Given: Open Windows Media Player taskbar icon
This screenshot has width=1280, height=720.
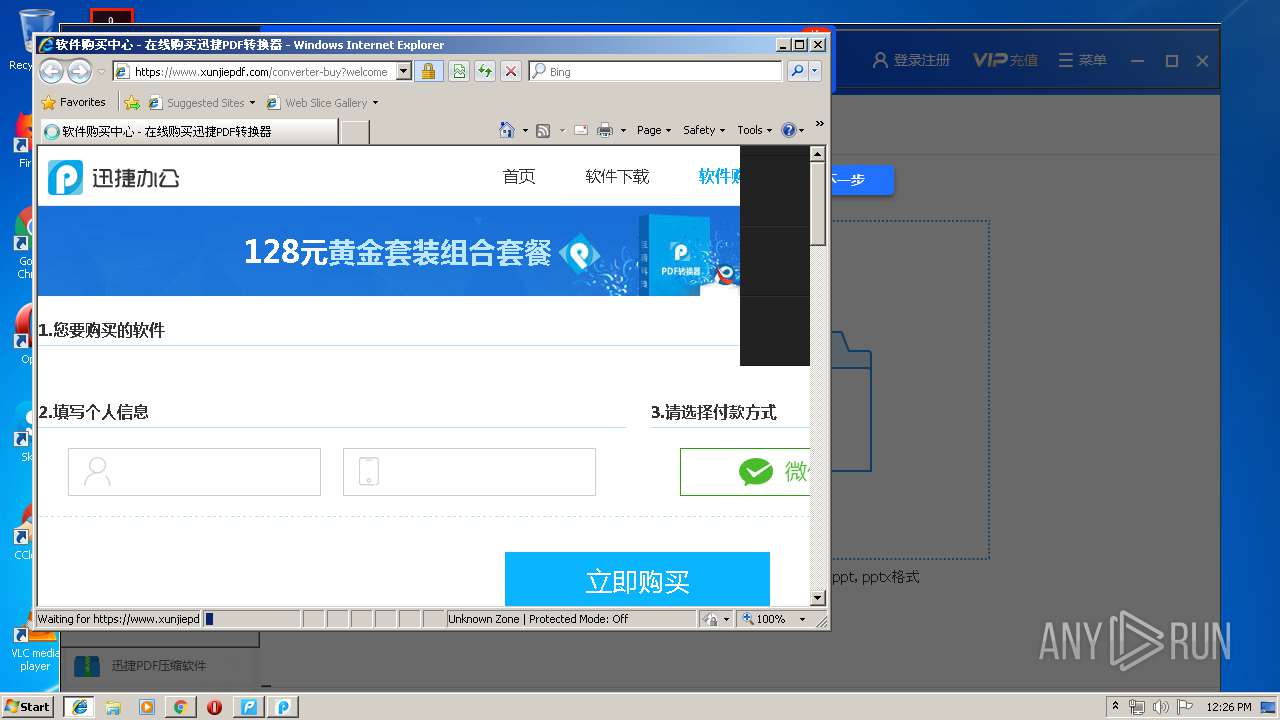Looking at the screenshot, I should click(x=147, y=707).
